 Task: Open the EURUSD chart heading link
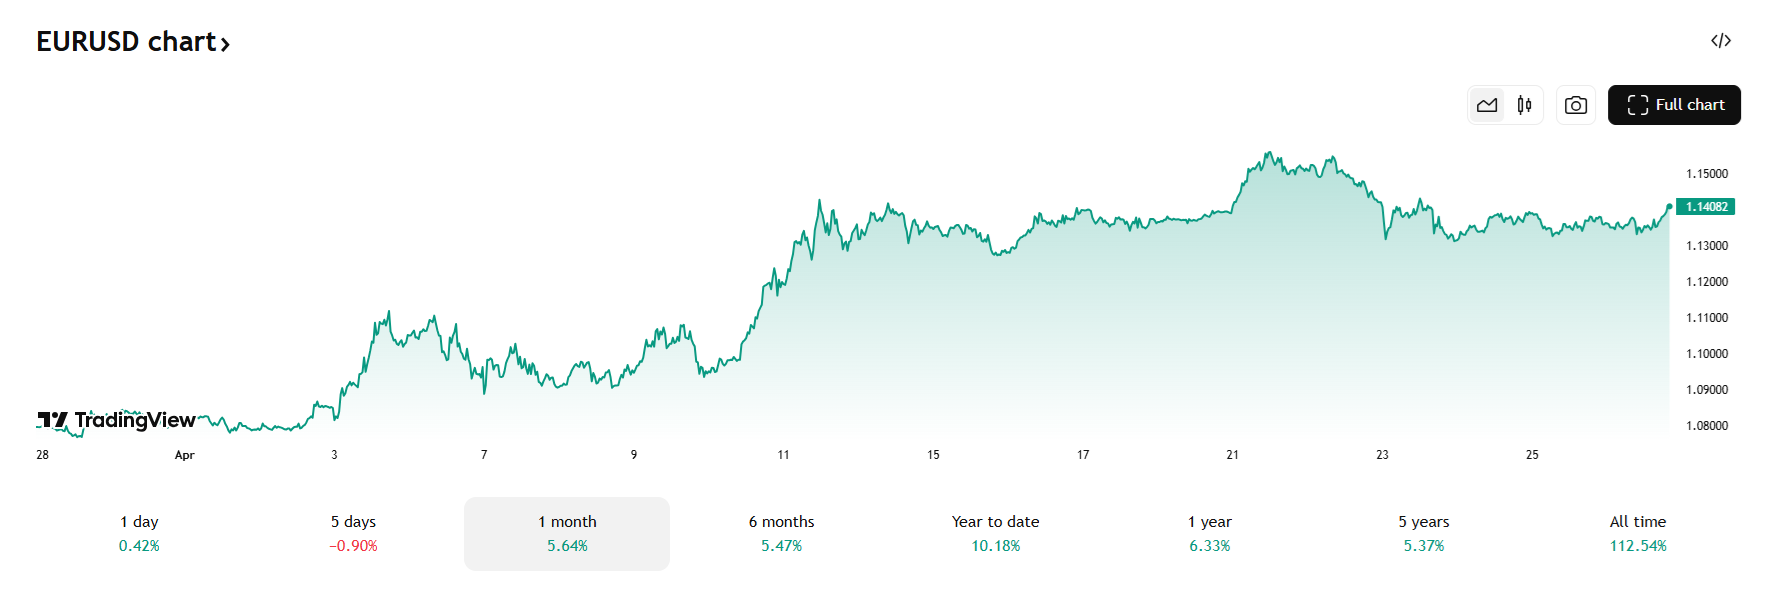[126, 42]
